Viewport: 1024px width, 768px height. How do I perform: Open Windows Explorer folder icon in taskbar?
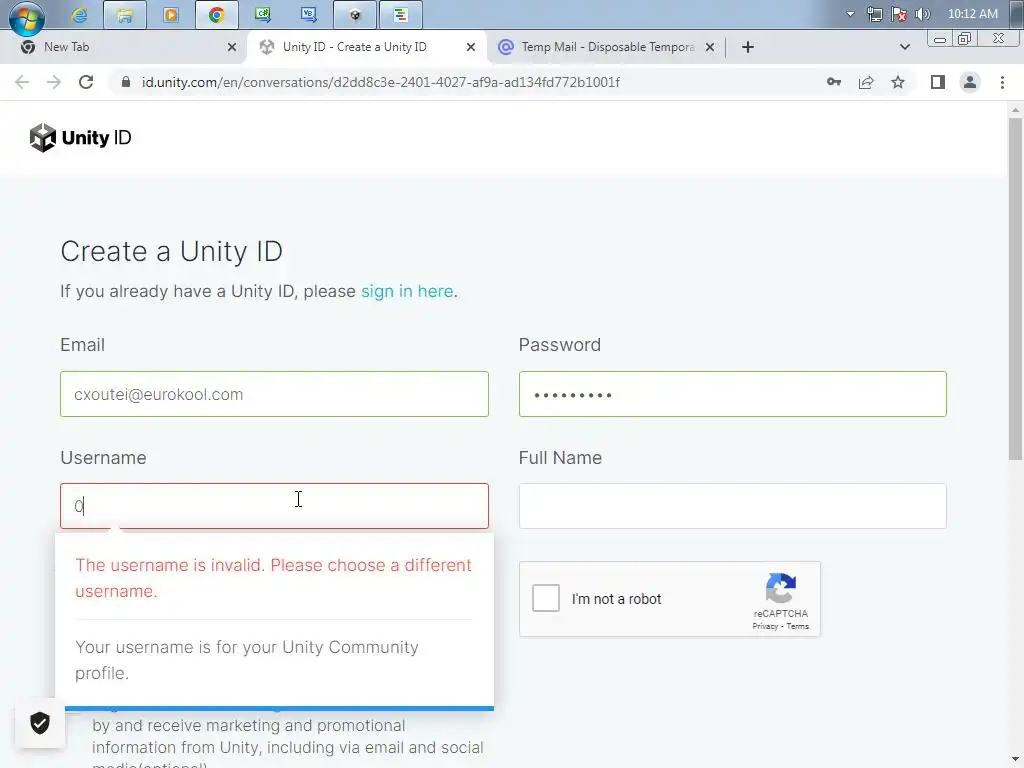(x=125, y=15)
